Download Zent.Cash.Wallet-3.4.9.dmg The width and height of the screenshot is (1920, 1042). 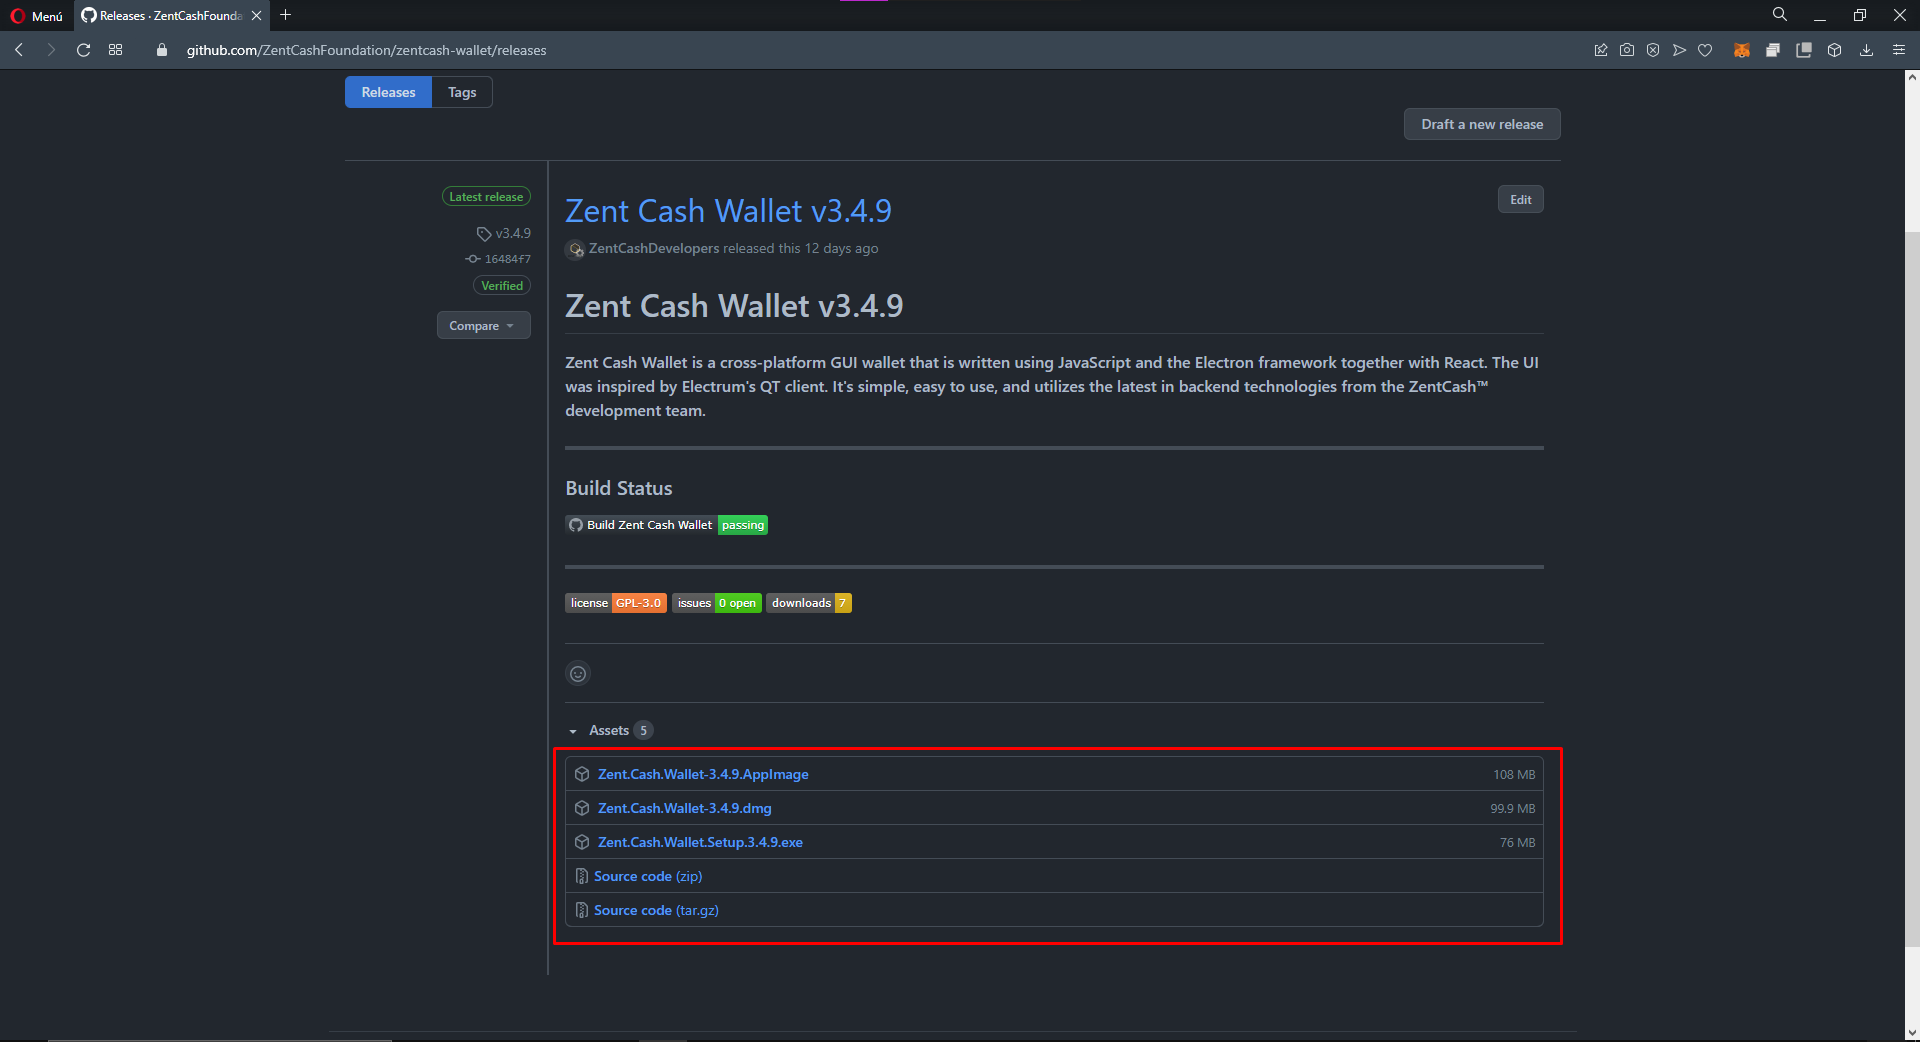(x=685, y=809)
